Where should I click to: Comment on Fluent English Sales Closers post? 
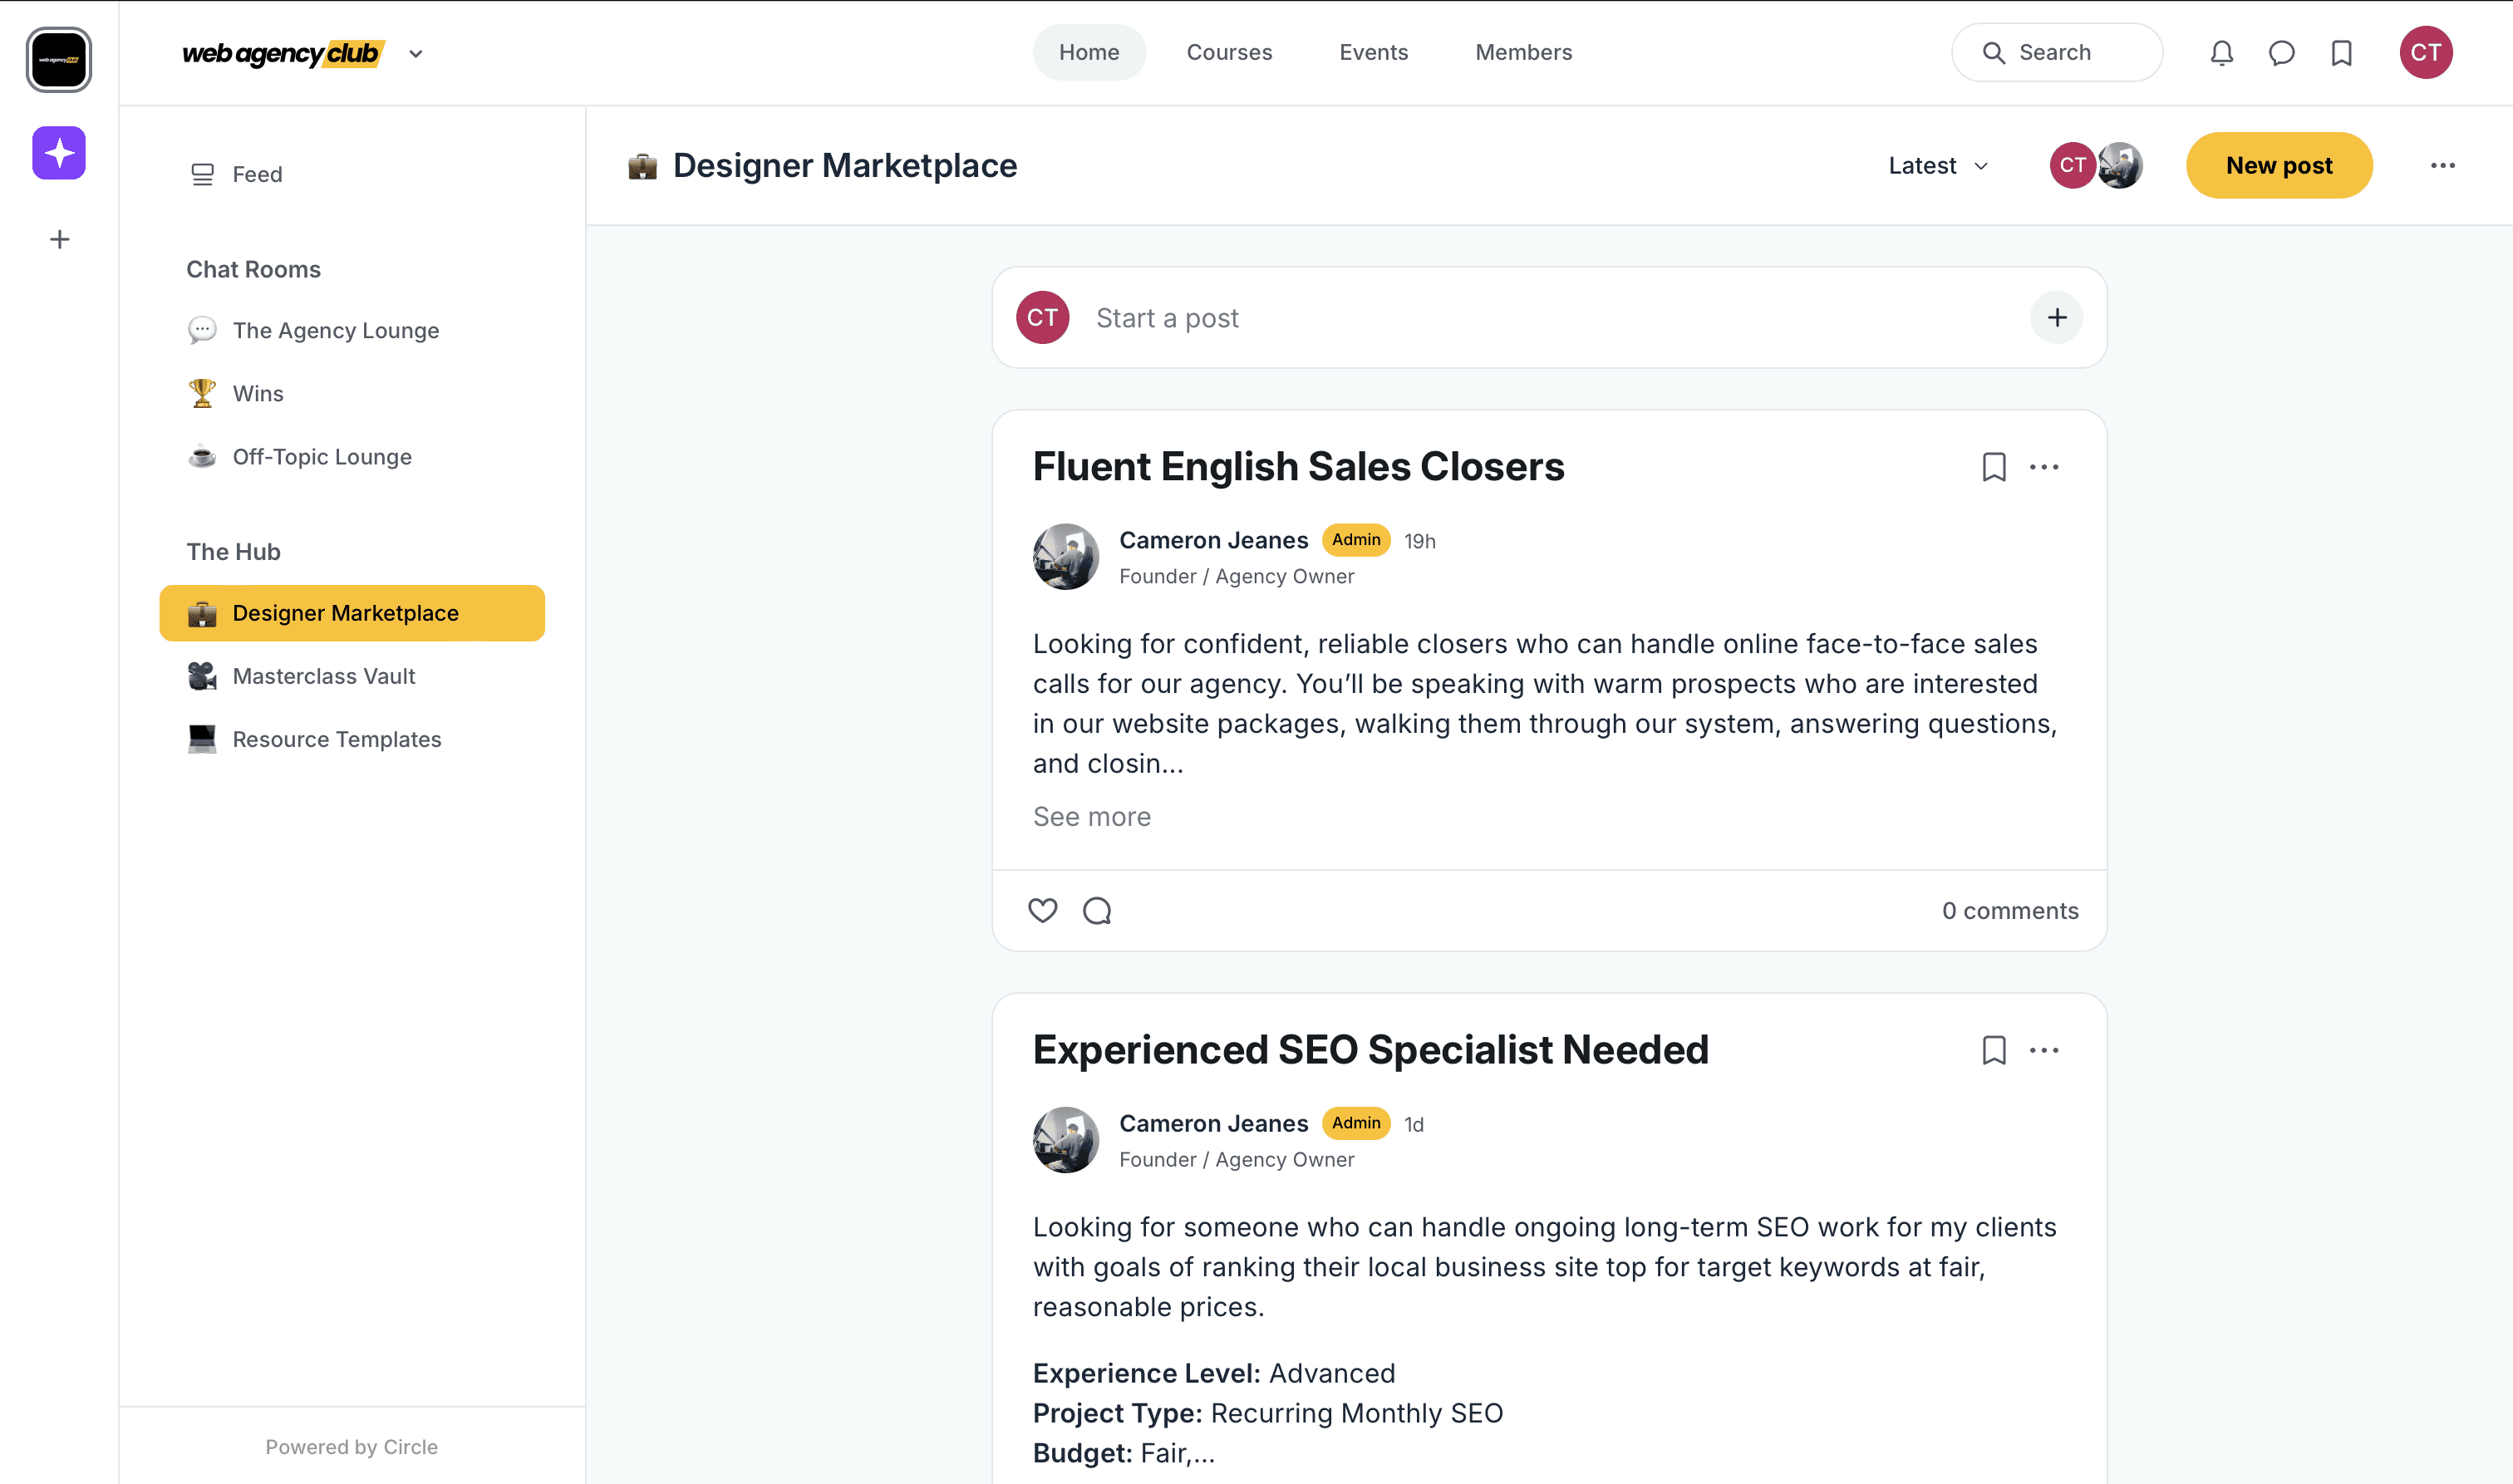coord(1097,910)
